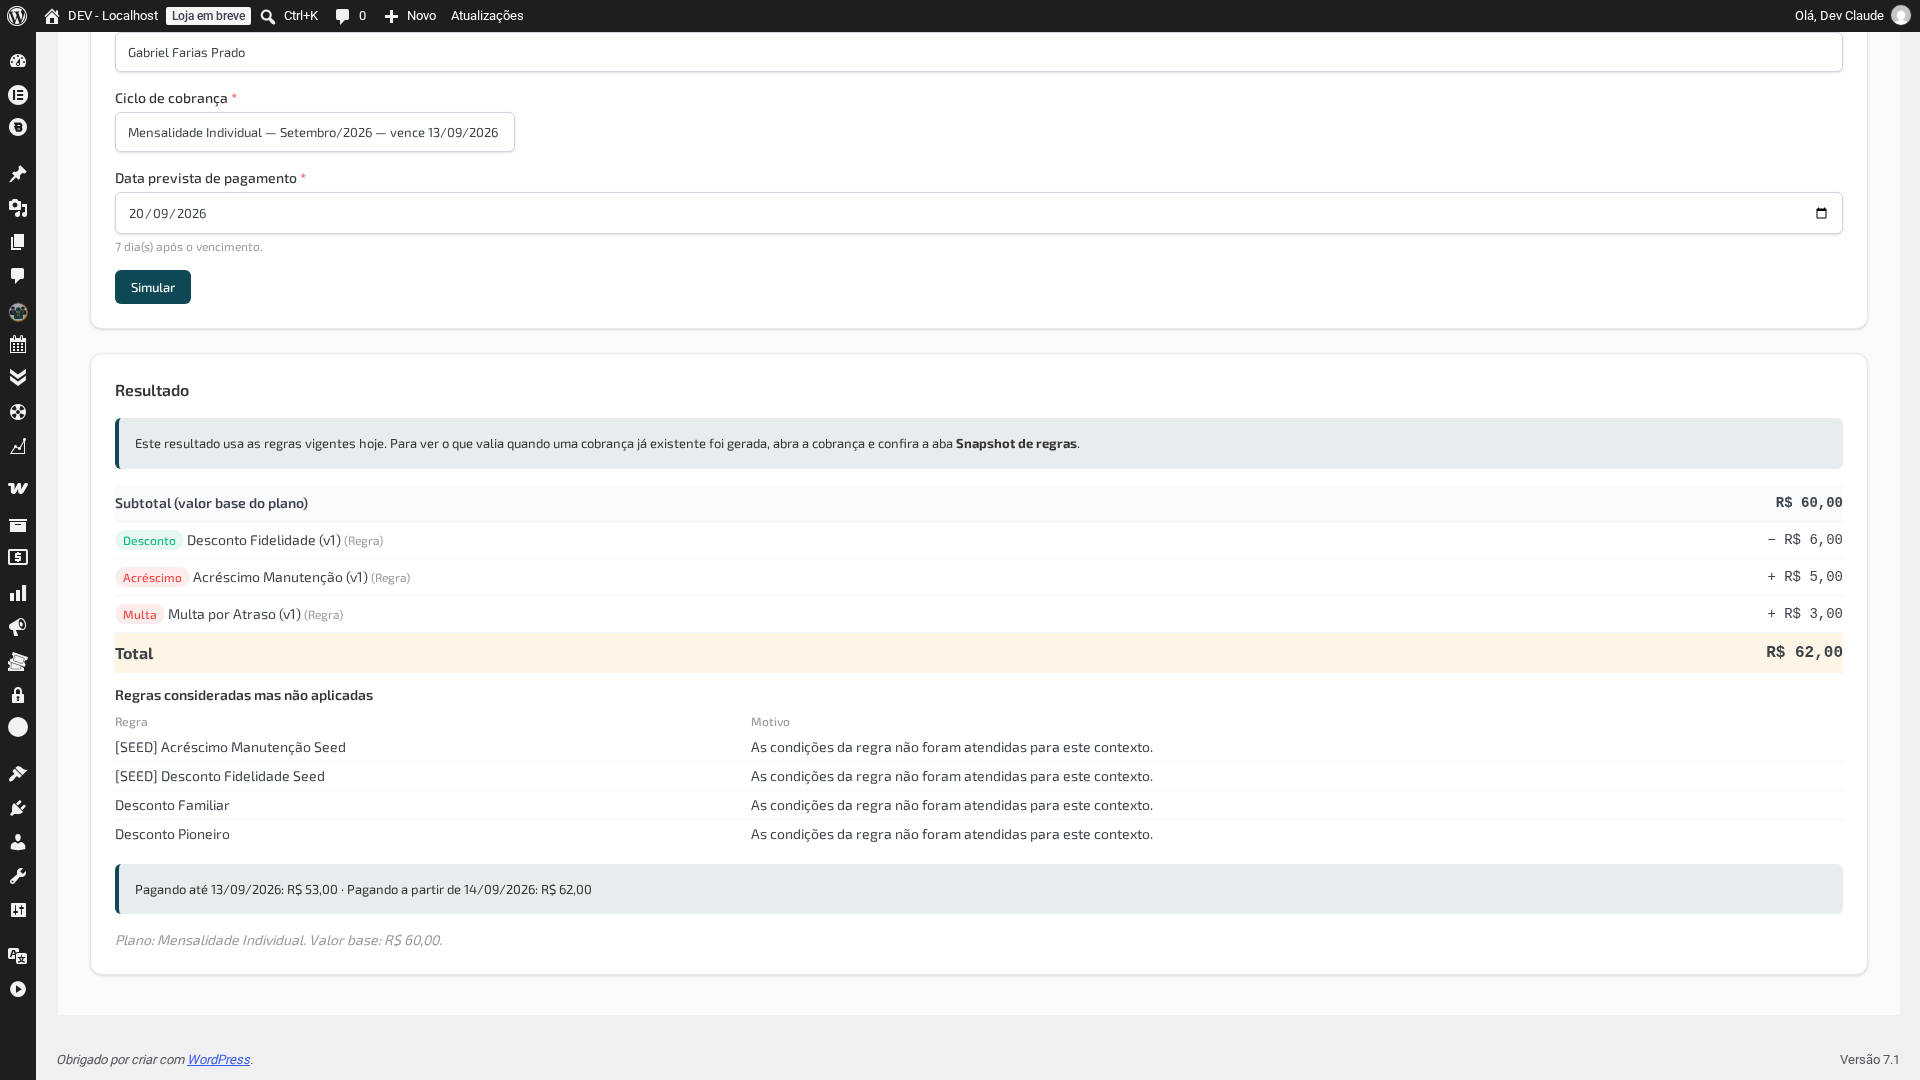Open the double-chevron sidebar icon
This screenshot has height=1080, width=1920.
[18, 378]
